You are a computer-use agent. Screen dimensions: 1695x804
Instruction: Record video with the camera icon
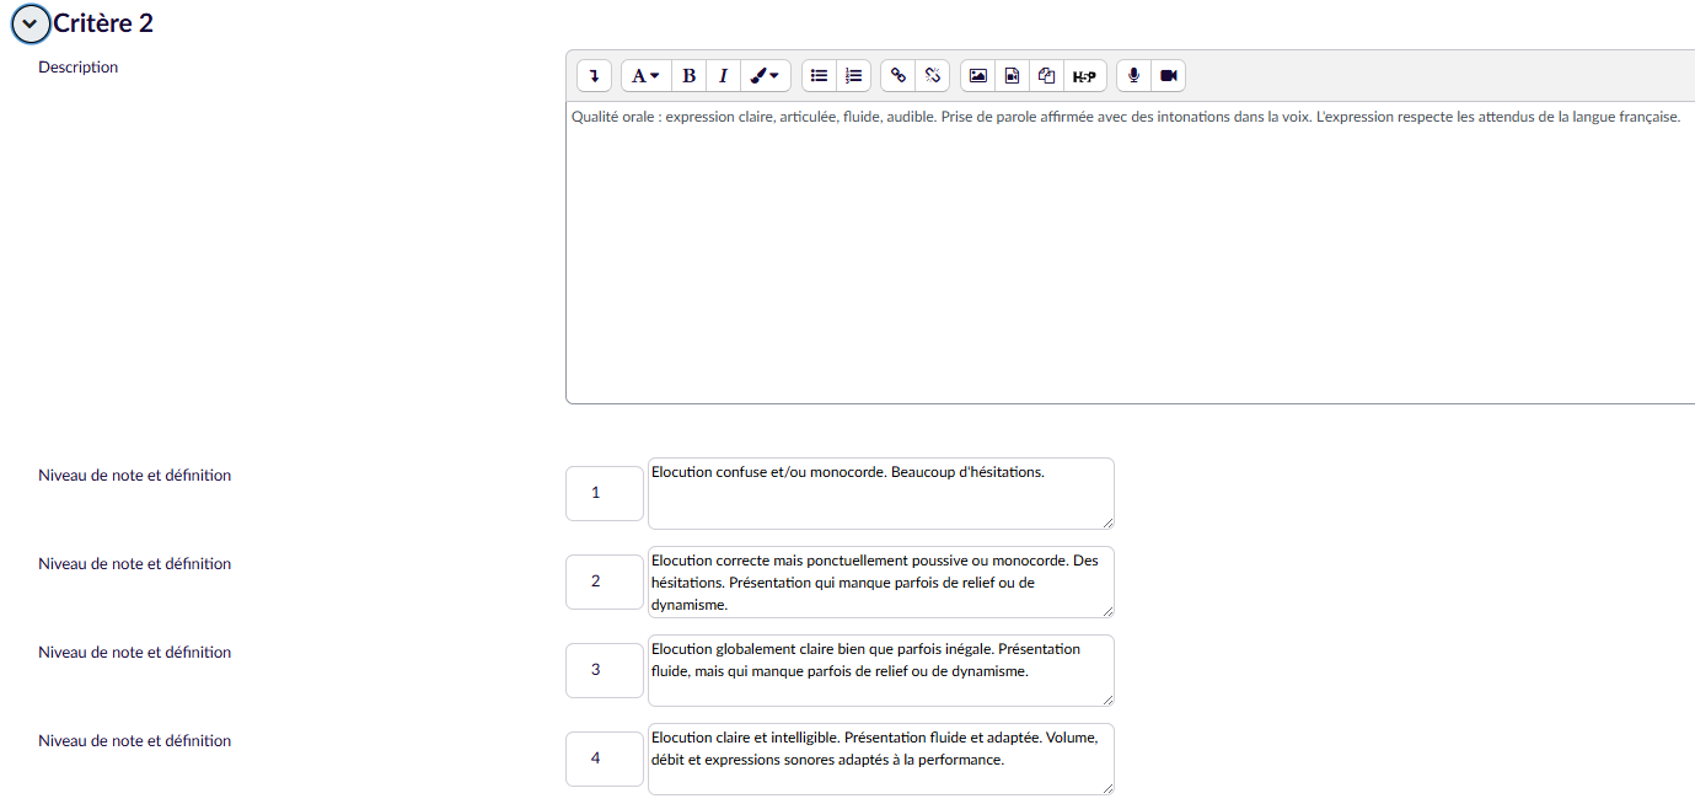(x=1168, y=76)
